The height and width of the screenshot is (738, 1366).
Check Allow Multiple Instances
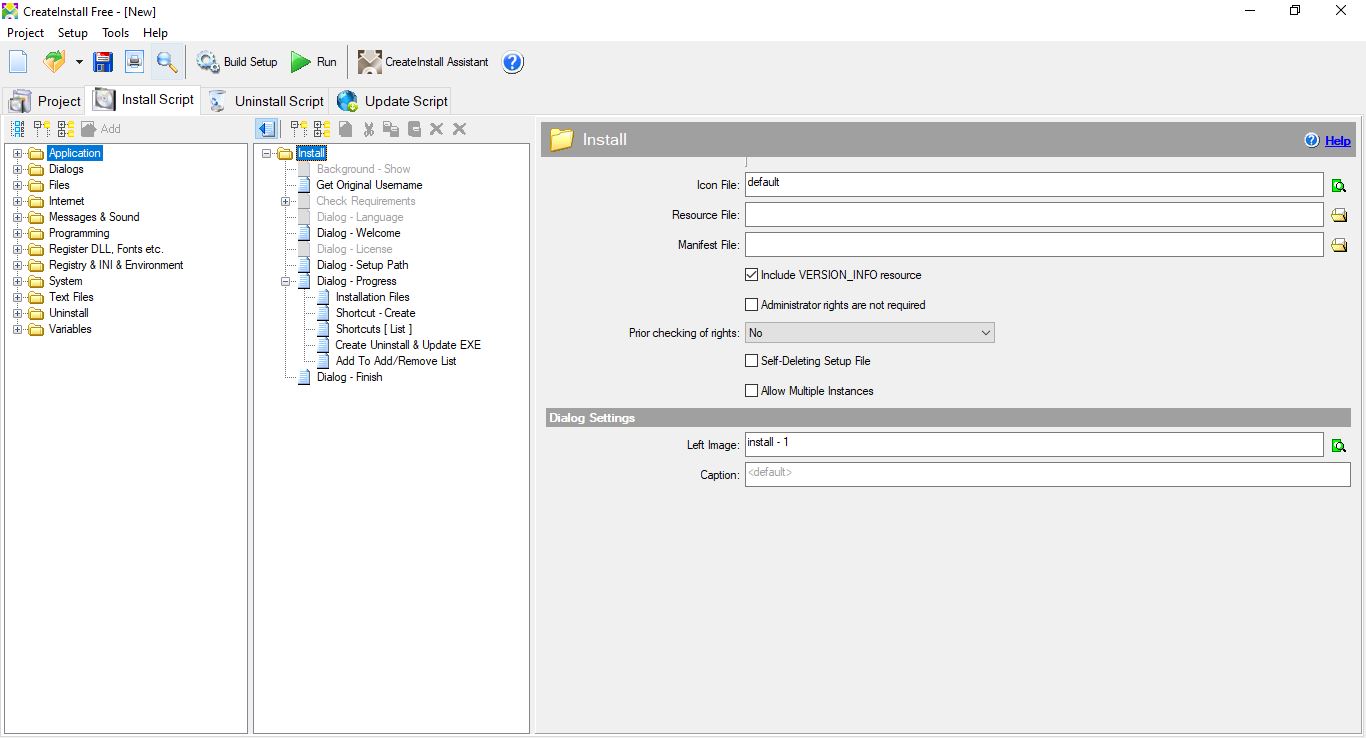(752, 391)
